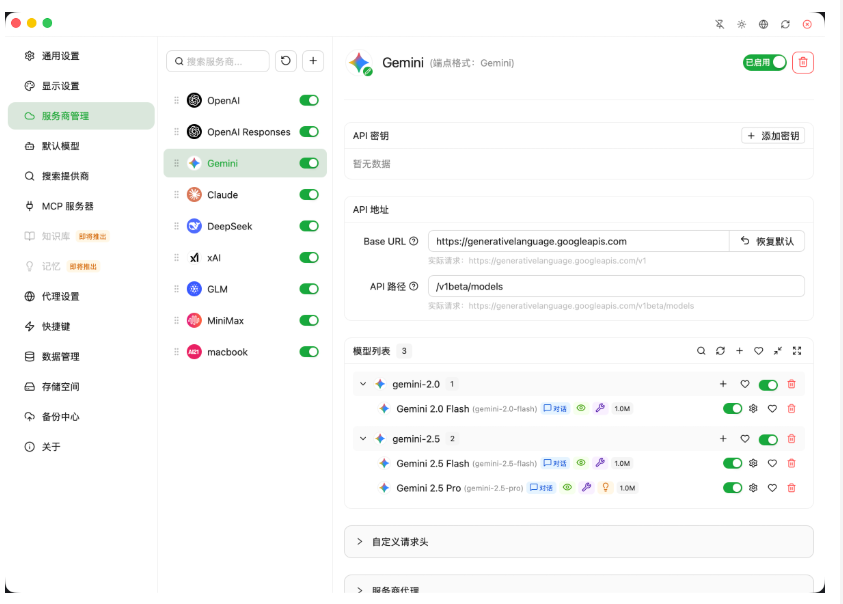Toggle DeepSeek provider switch
The image size is (843, 604).
point(309,226)
